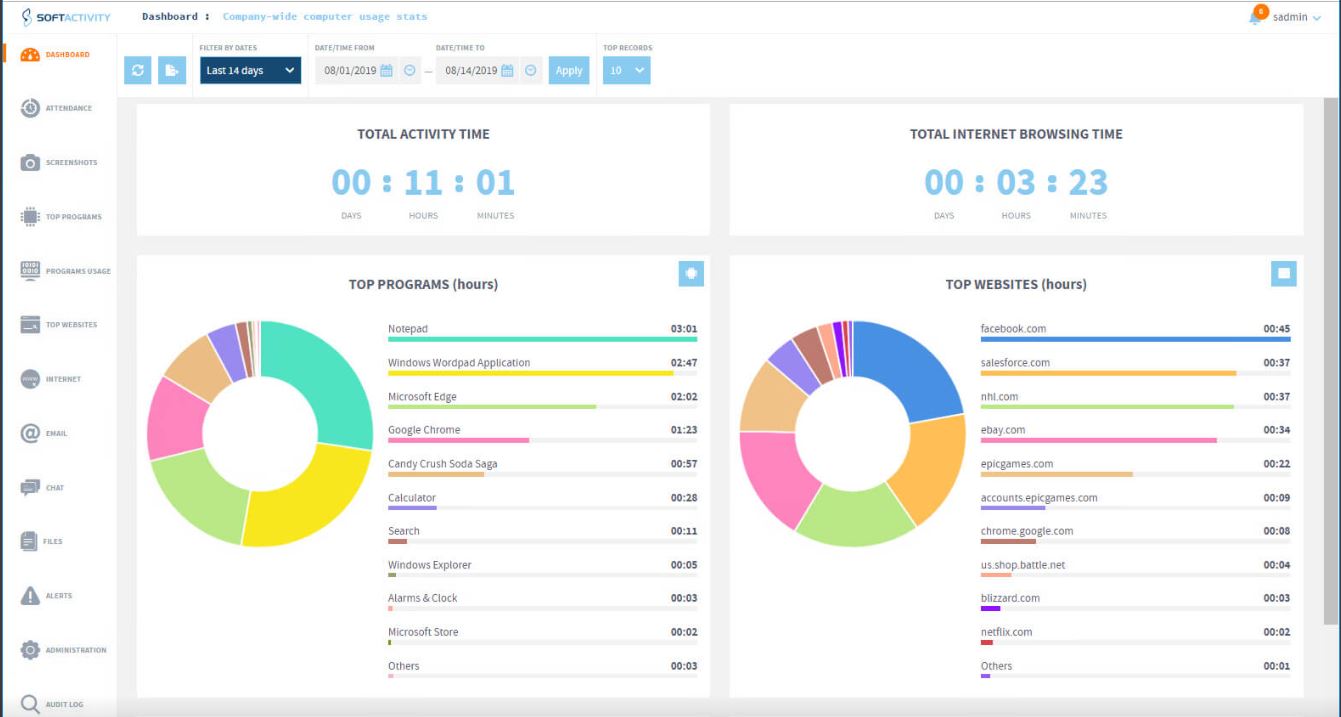The image size is (1341, 717).
Task: Open the notifications bell icon
Action: [x=1256, y=17]
